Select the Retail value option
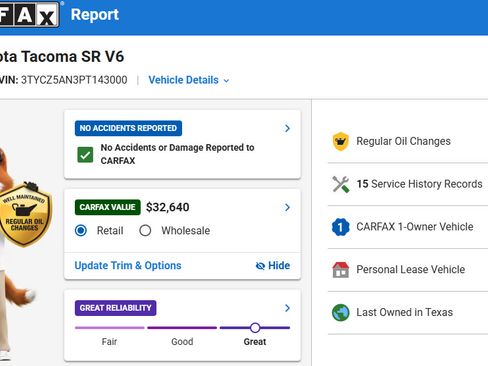 pos(81,230)
